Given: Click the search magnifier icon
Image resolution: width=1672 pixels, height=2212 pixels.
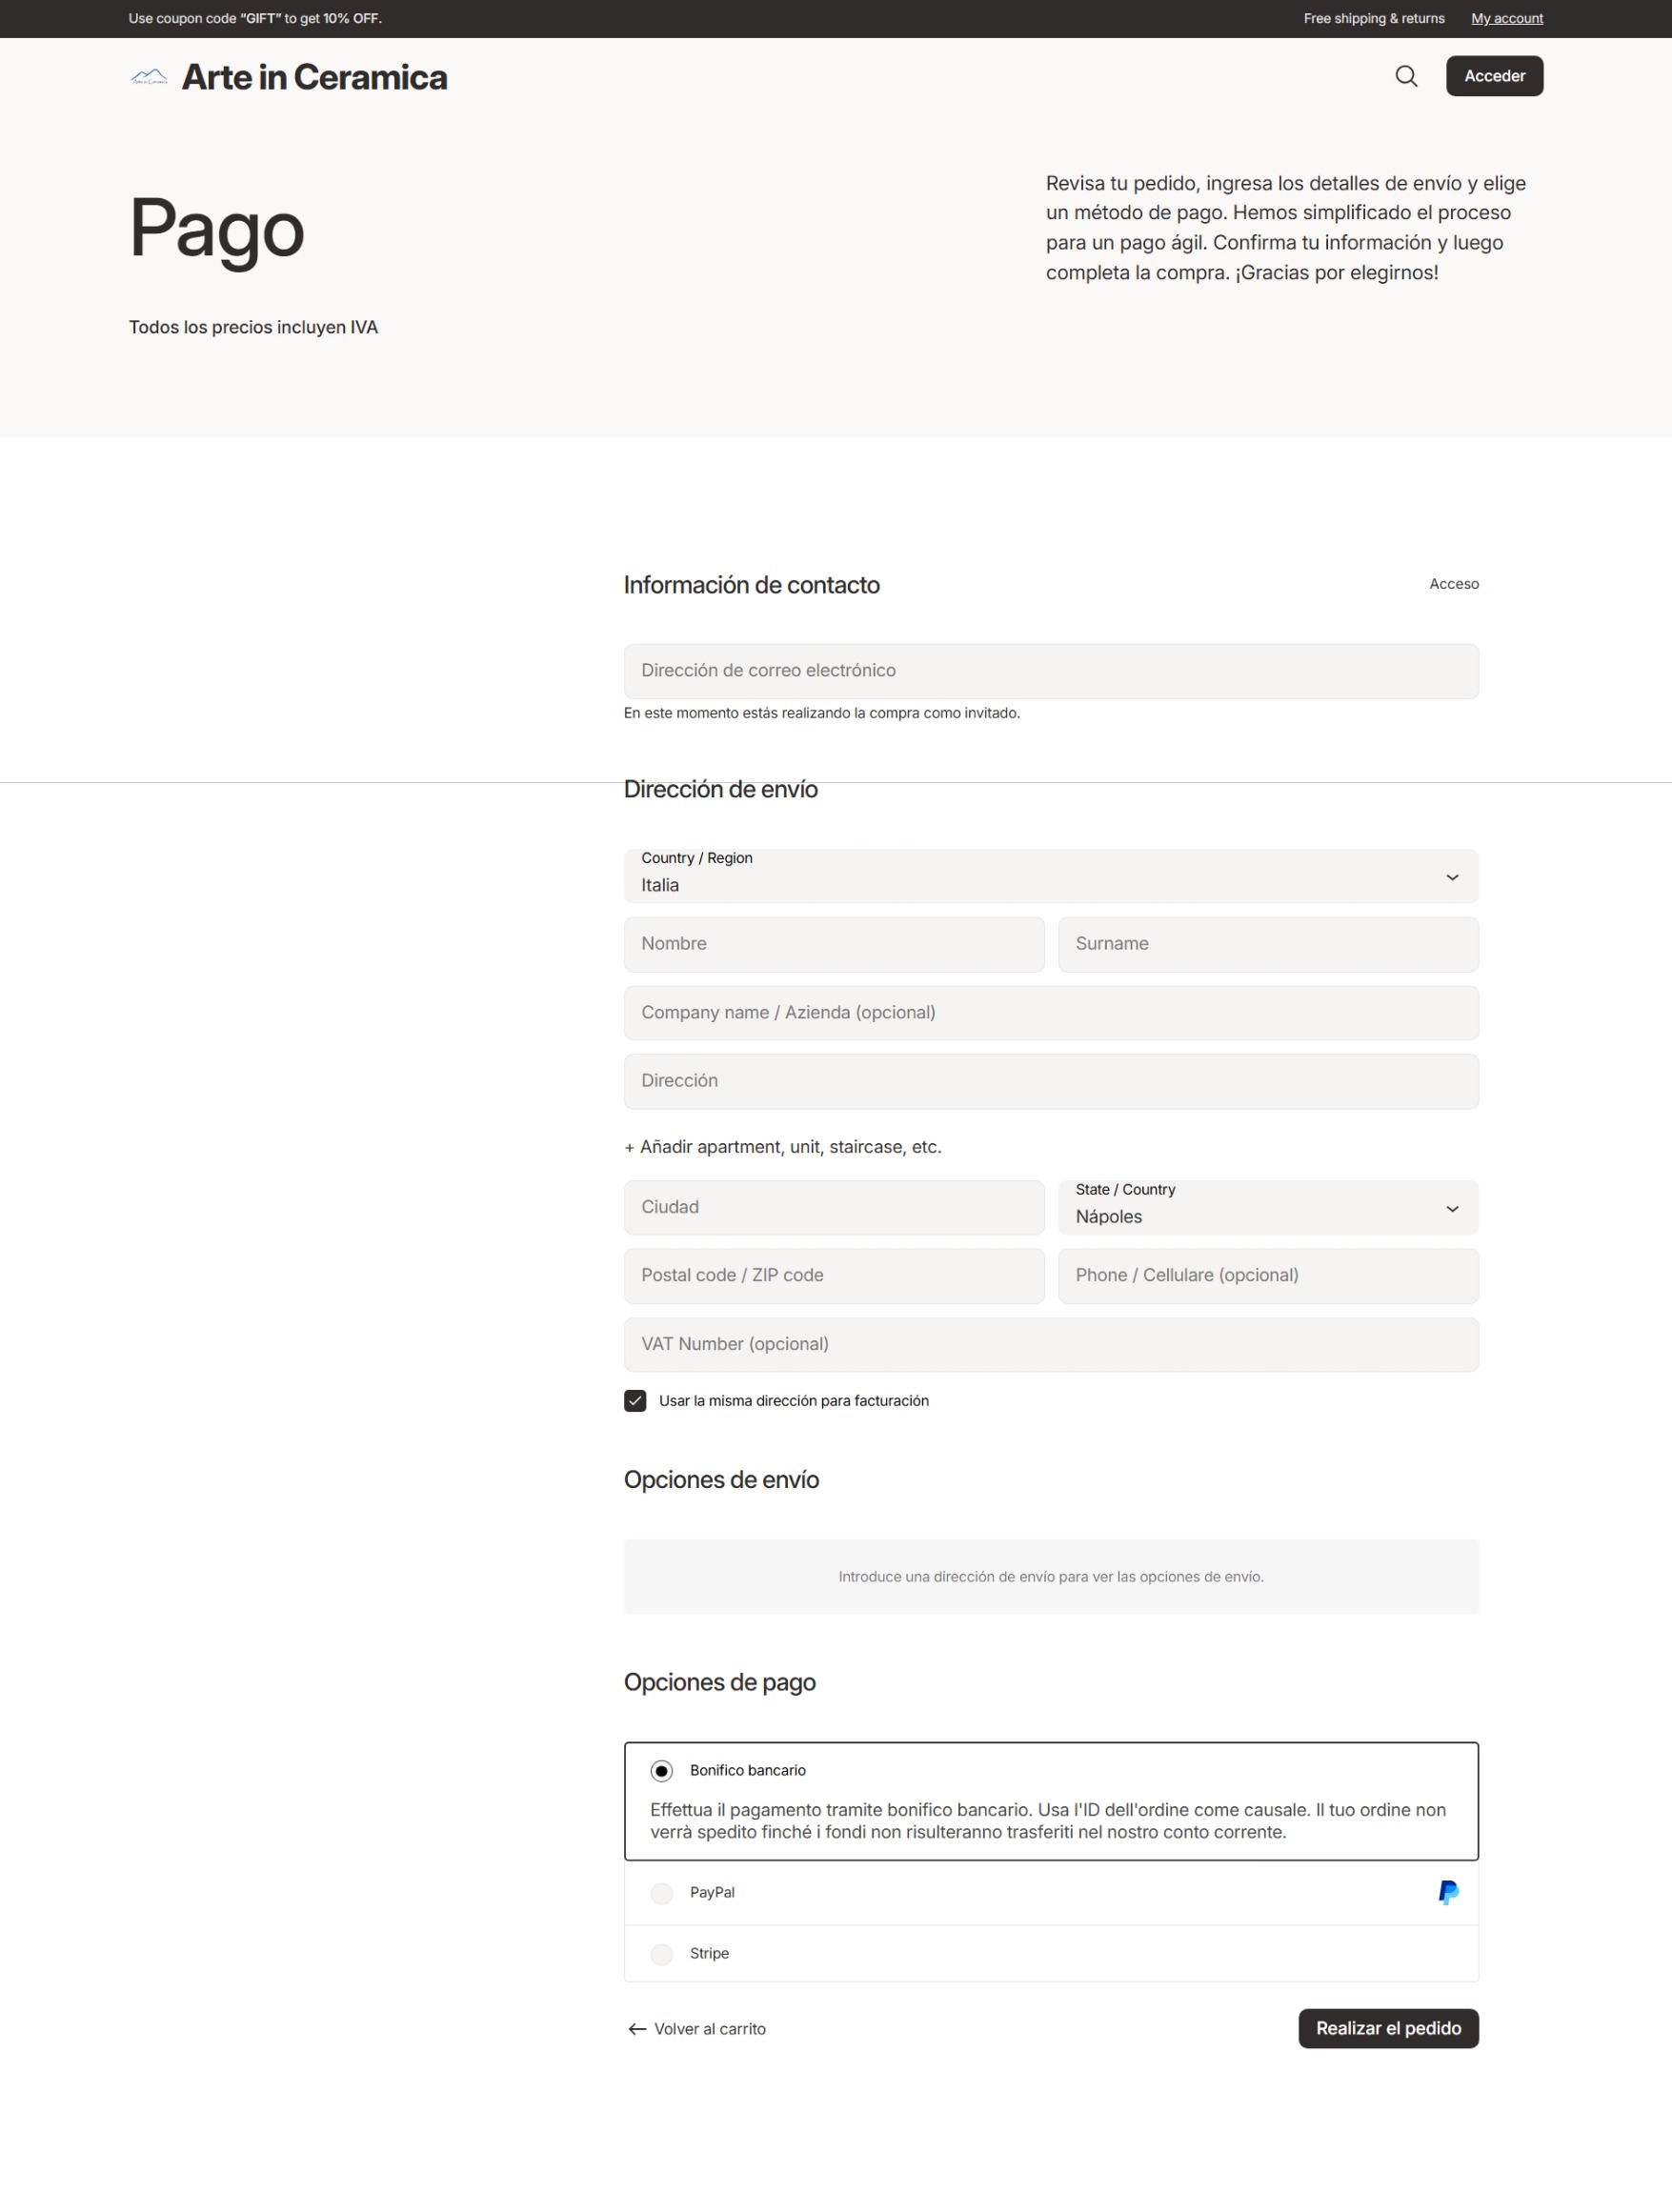Looking at the screenshot, I should tap(1406, 76).
